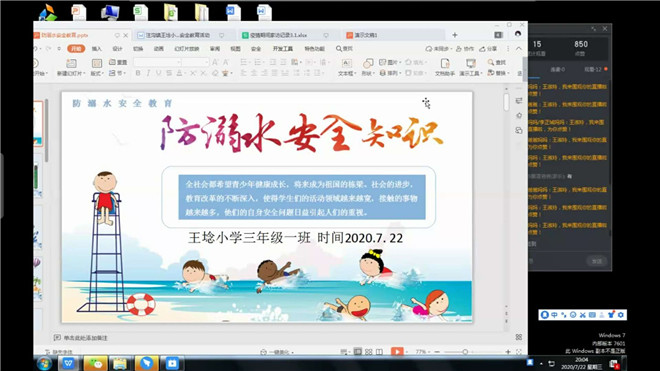Click the 图片 insert picture icon
The height and width of the screenshot is (371, 660).
tap(389, 62)
